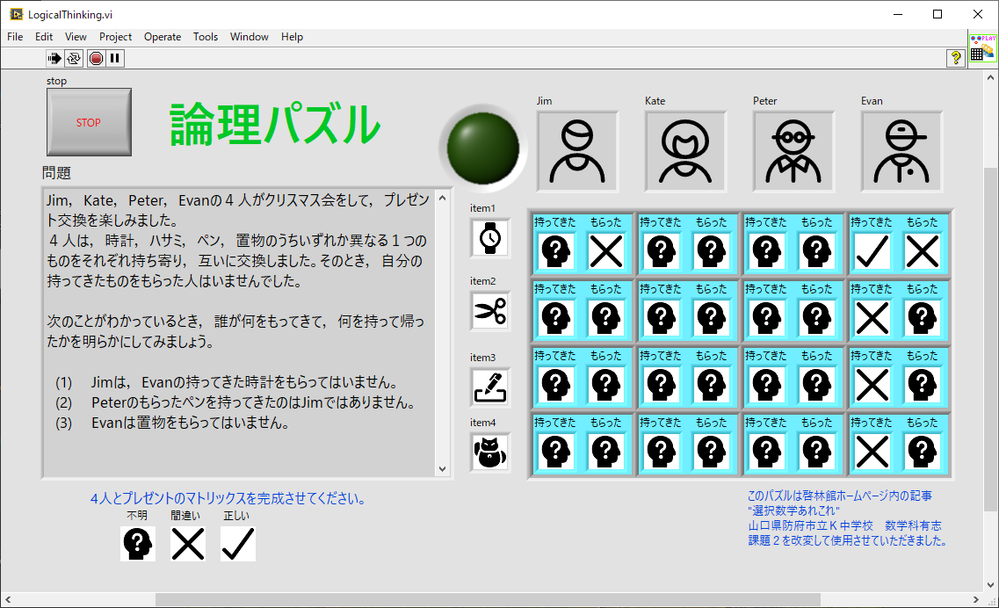This screenshot has height=608, width=999.
Task: Toggle Peter's brought cell for ornament
Action: click(x=766, y=451)
